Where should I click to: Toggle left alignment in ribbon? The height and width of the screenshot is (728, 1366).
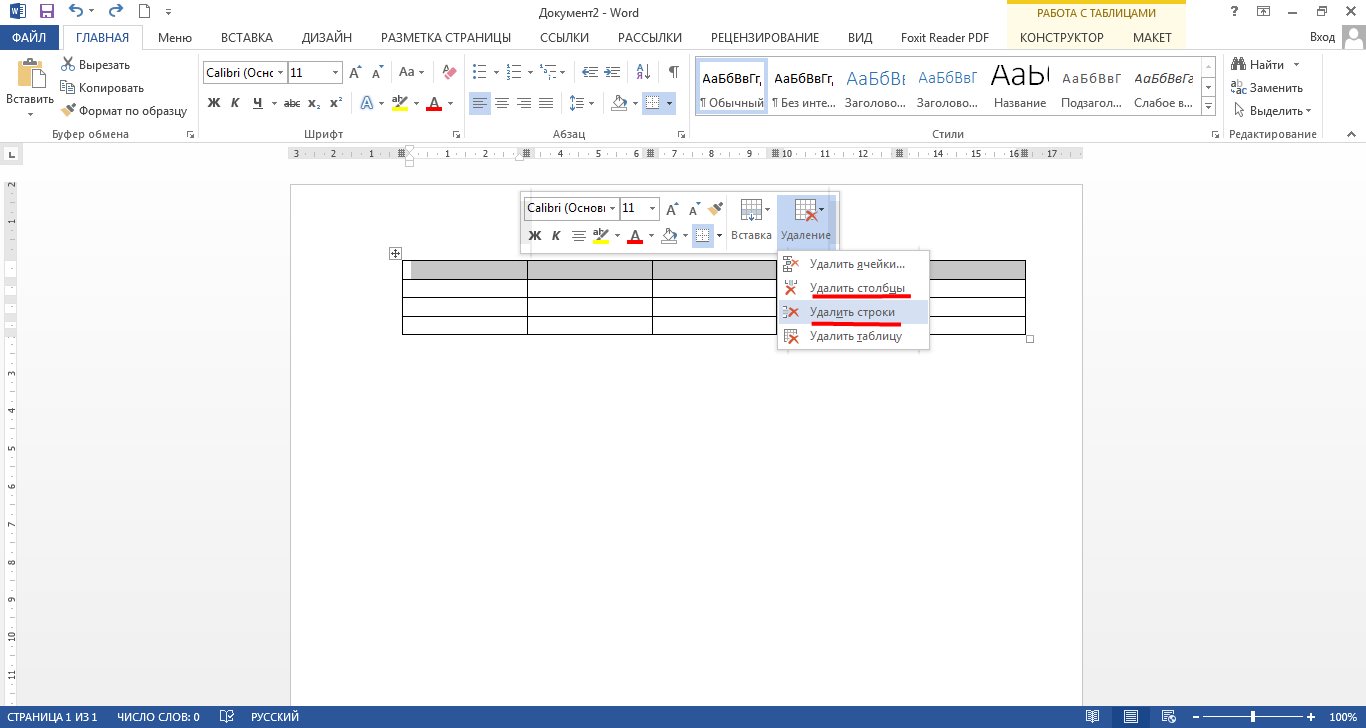(x=480, y=103)
